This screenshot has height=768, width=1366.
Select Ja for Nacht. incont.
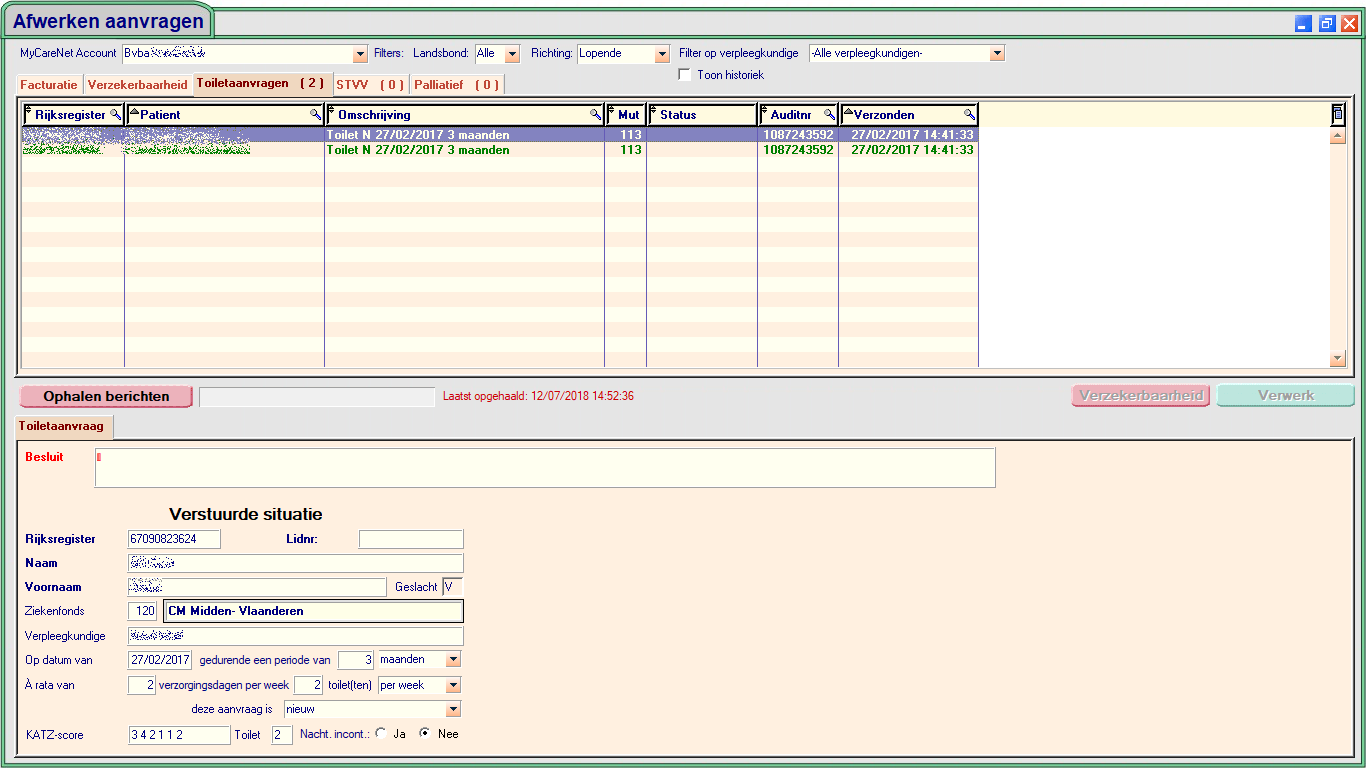point(381,734)
